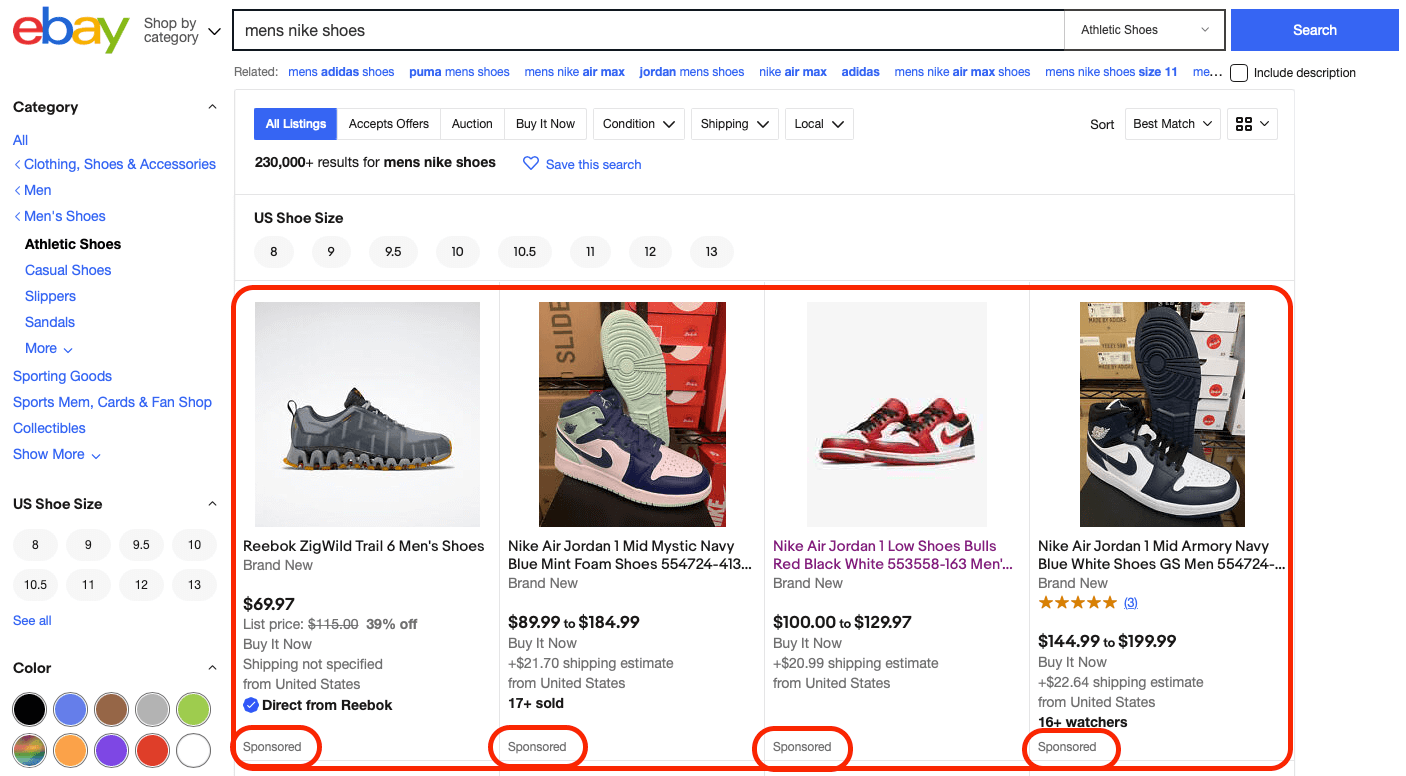This screenshot has width=1406, height=776.
Task: Filter by purple color swatch
Action: tap(111, 749)
